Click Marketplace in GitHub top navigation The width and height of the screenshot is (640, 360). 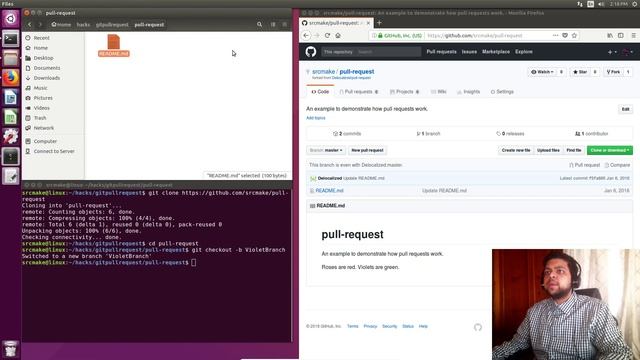click(496, 52)
